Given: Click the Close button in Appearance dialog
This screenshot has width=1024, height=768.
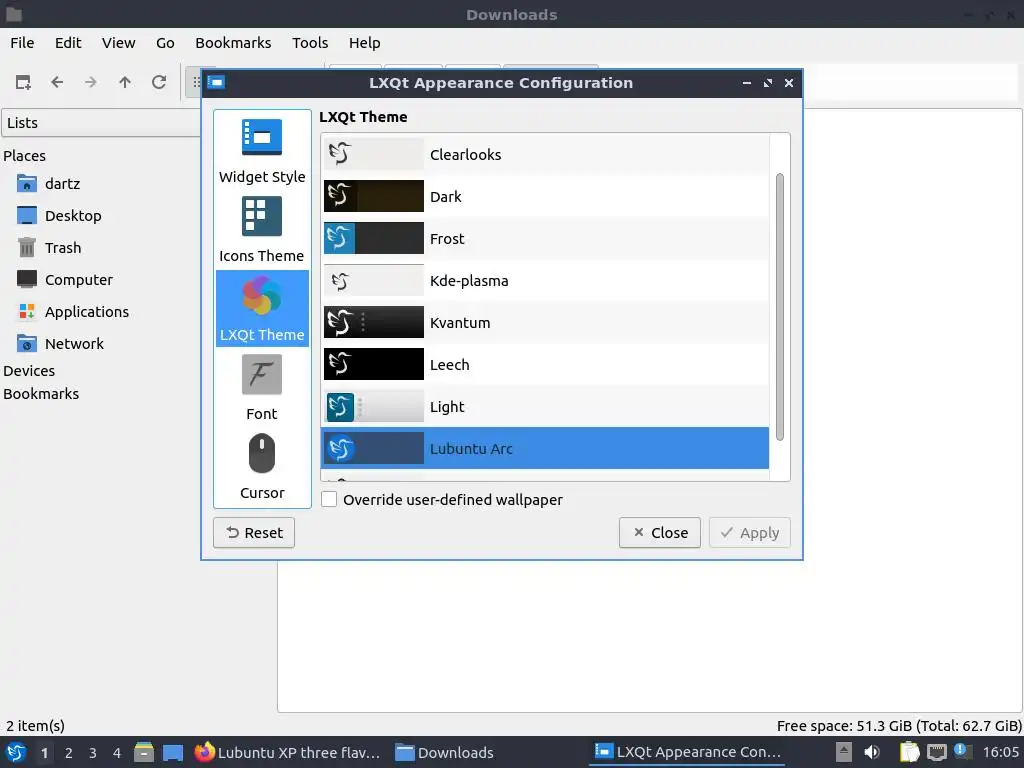Looking at the screenshot, I should 660,533.
